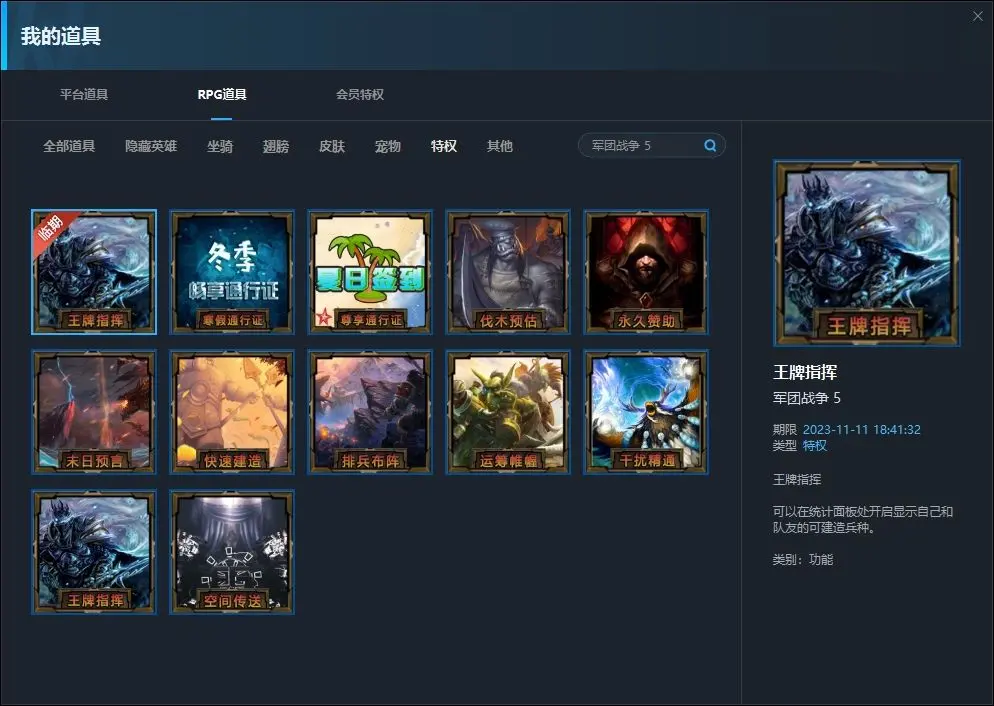Click the 特权 type link in details
Viewport: 994px width, 706px height.
(815, 446)
